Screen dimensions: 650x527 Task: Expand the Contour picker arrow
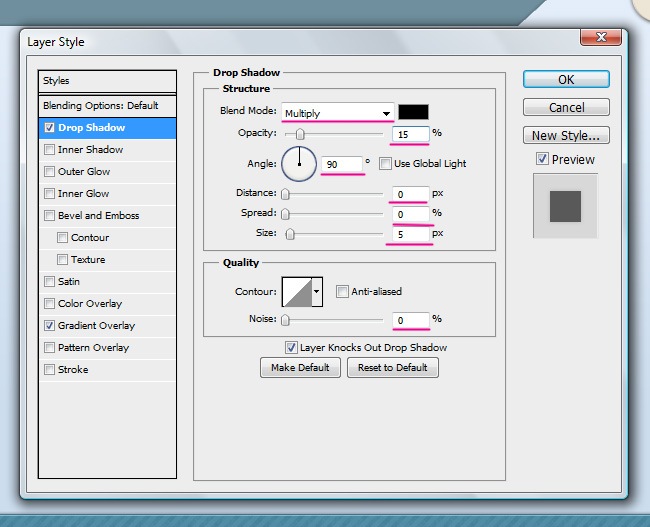(318, 292)
